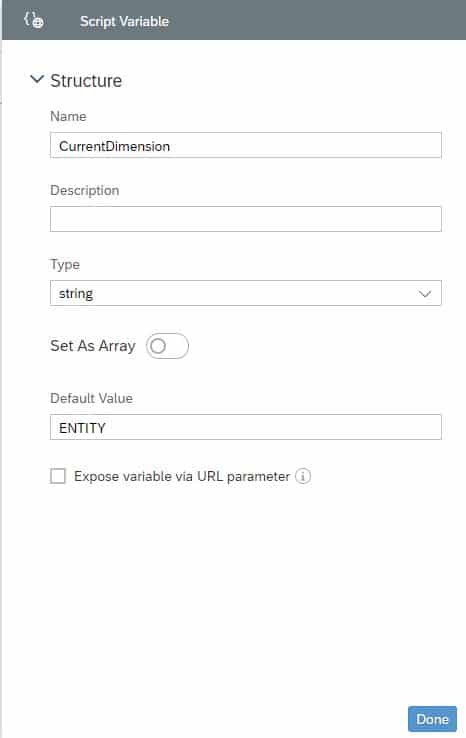Click the Description field label
The image size is (466, 738).
coord(85,191)
